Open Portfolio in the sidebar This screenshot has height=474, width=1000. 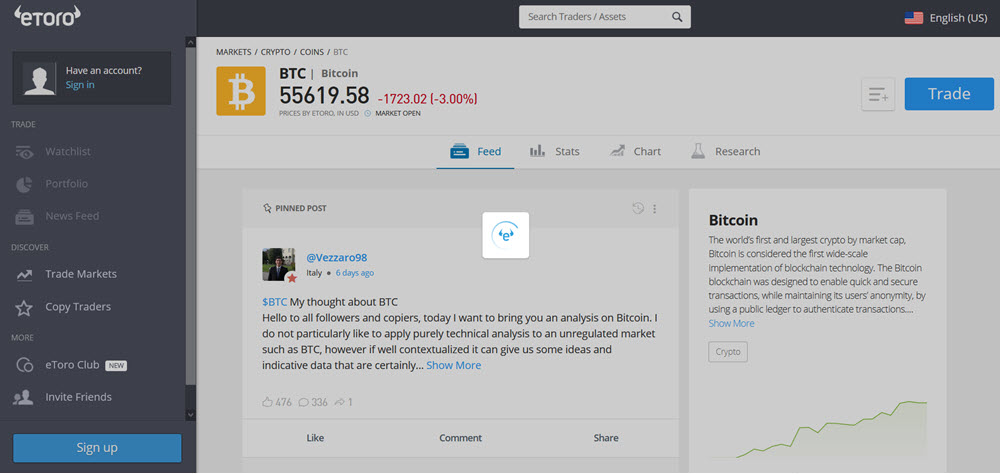pos(66,184)
